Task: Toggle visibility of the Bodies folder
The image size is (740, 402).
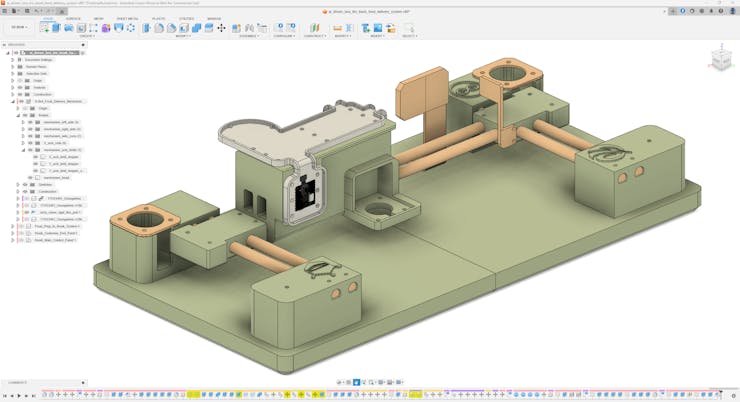Action: [x=25, y=115]
